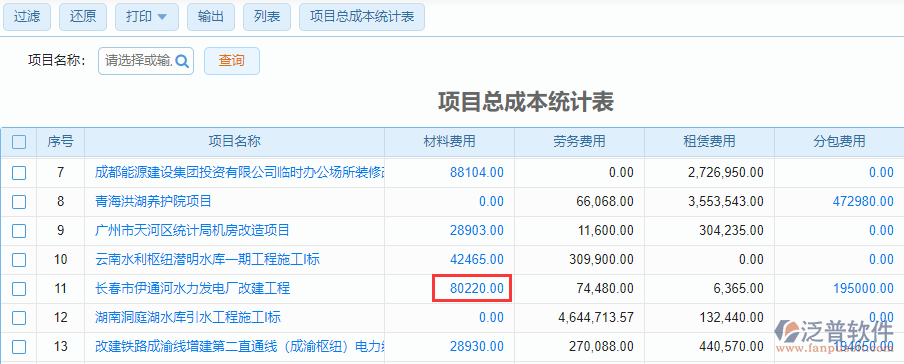The image size is (904, 364).
Task: Open the 改建铁路成渝线 project link
Action: click(240, 347)
